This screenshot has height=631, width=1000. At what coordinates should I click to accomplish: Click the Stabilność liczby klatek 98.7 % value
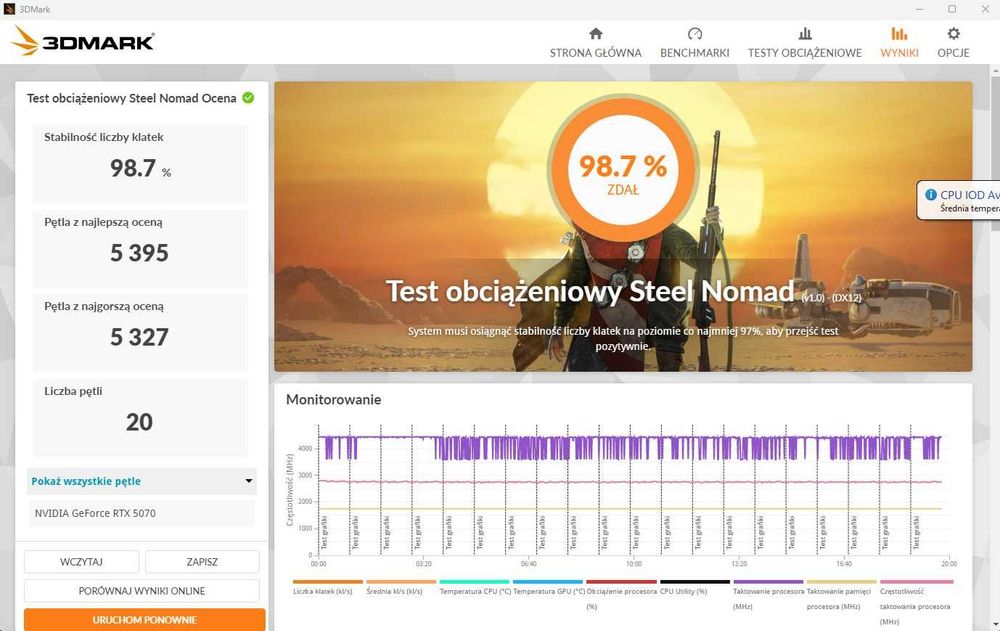coord(140,168)
